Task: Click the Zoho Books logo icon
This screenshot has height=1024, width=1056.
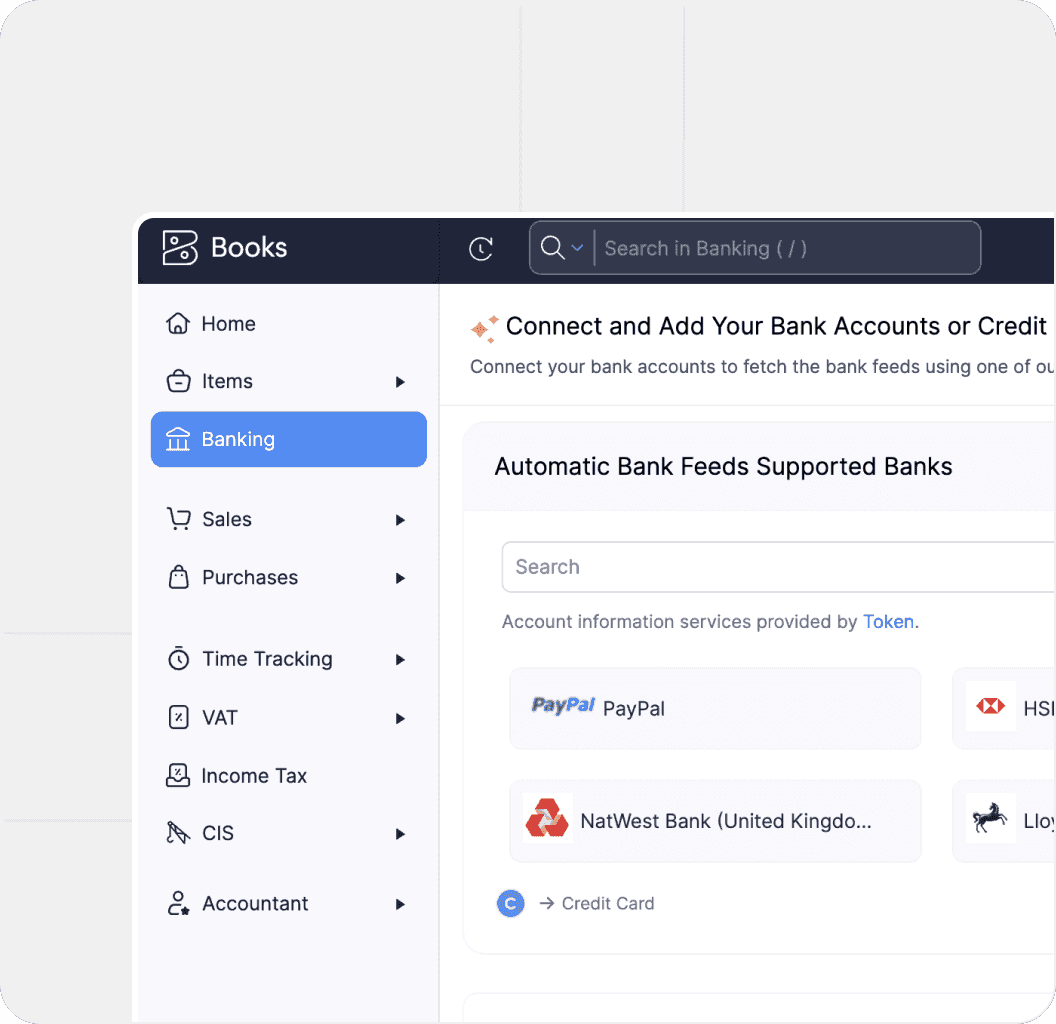Action: pyautogui.click(x=180, y=247)
